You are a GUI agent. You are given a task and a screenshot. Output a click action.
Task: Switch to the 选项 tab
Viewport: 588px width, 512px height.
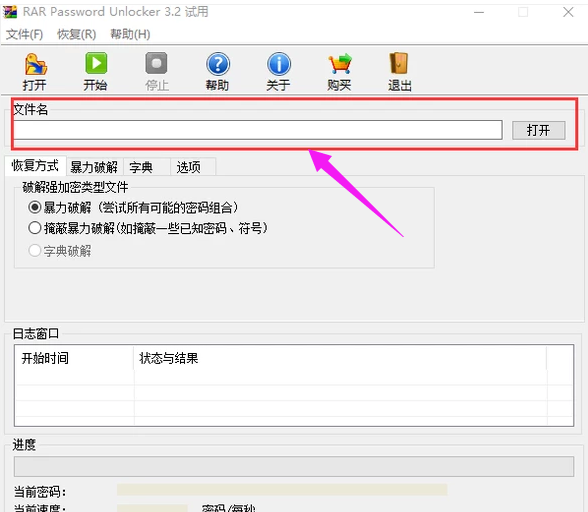click(193, 167)
